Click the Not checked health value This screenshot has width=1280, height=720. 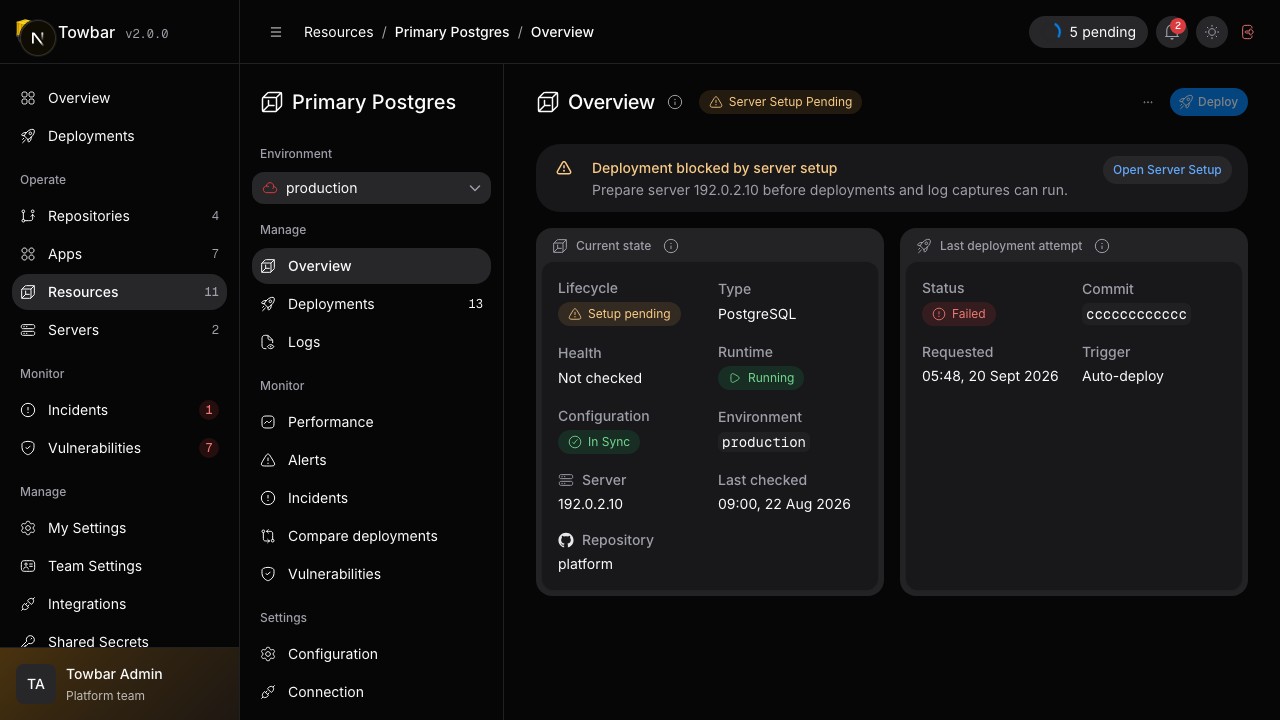[600, 378]
